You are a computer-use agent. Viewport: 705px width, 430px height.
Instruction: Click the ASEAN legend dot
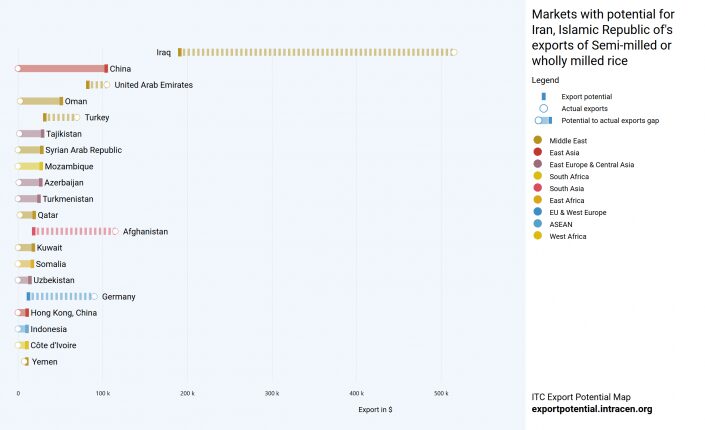[x=537, y=224]
